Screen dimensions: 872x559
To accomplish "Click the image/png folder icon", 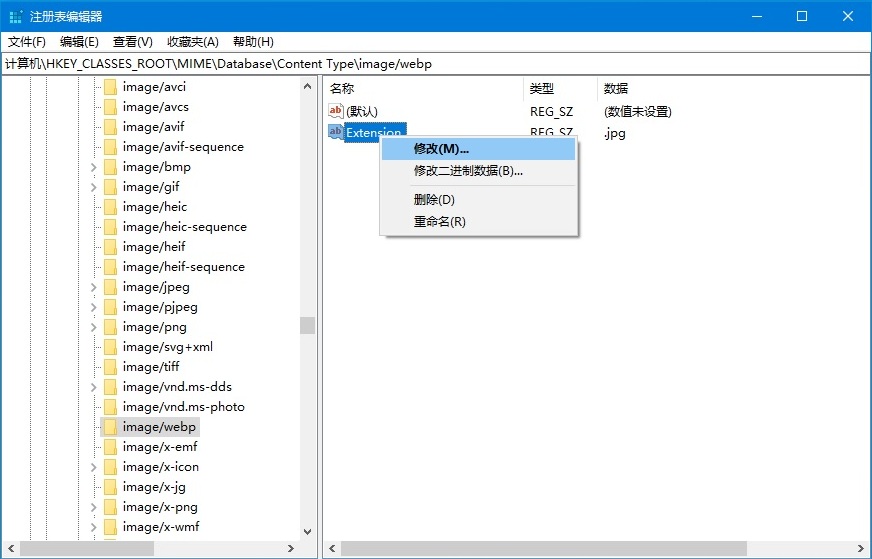I will tap(110, 327).
